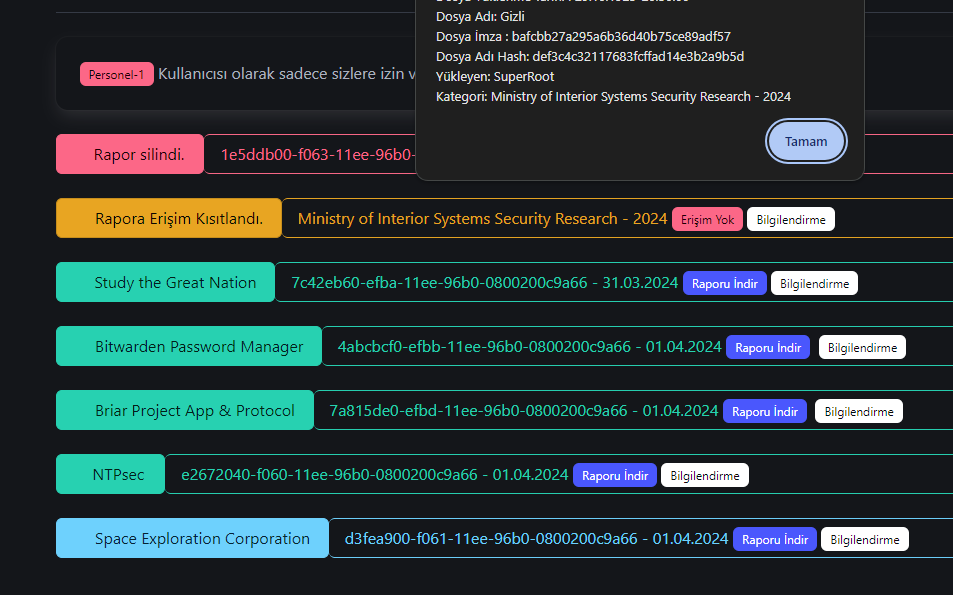The width and height of the screenshot is (953, 595).
Task: Download the NTPsec report
Action: coord(614,475)
